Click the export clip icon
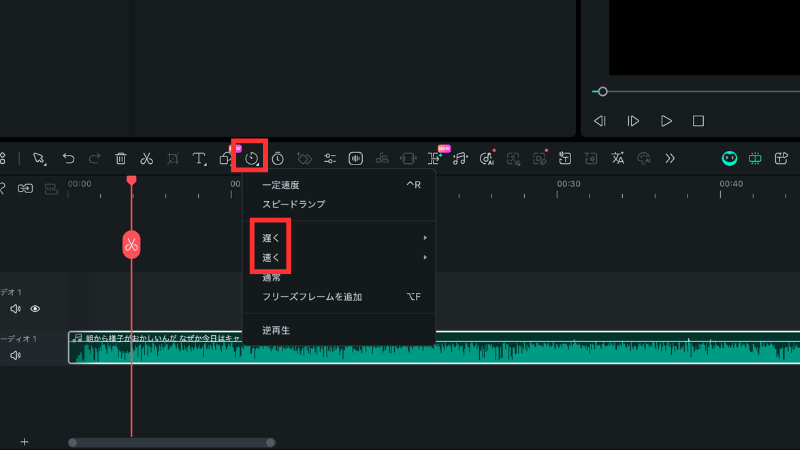 781,159
